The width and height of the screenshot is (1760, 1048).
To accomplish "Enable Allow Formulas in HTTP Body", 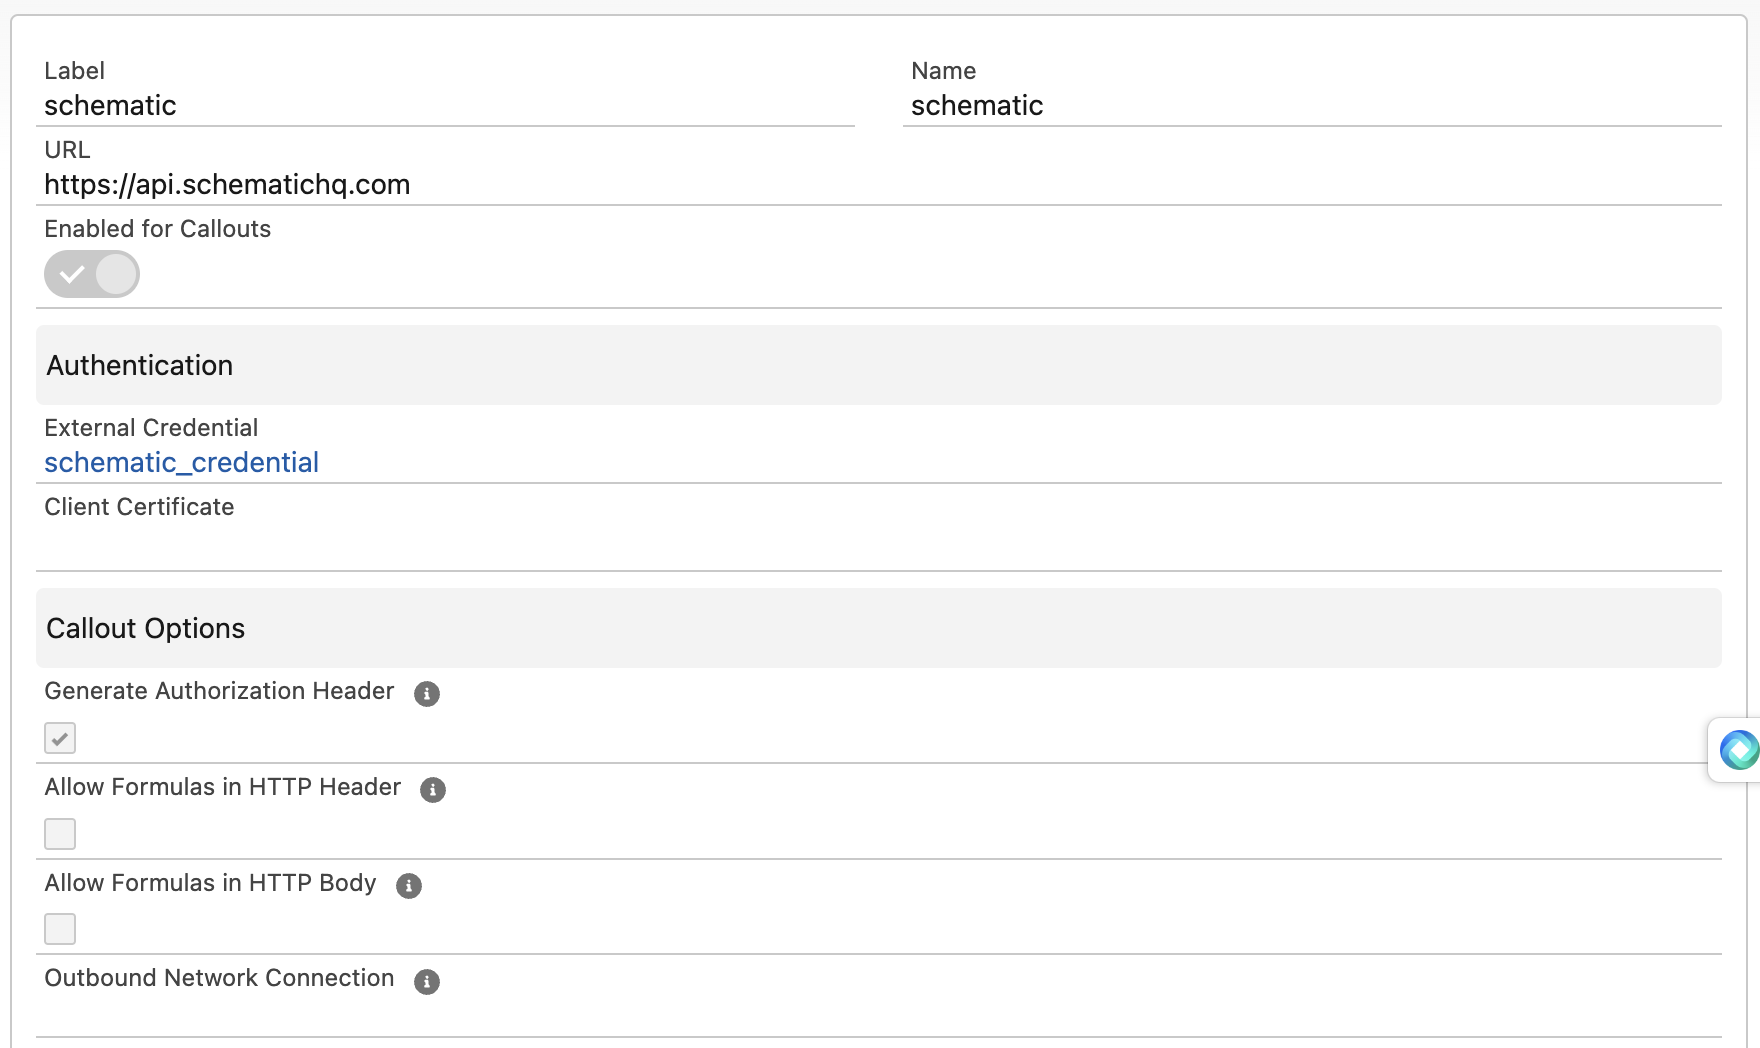I will (59, 929).
